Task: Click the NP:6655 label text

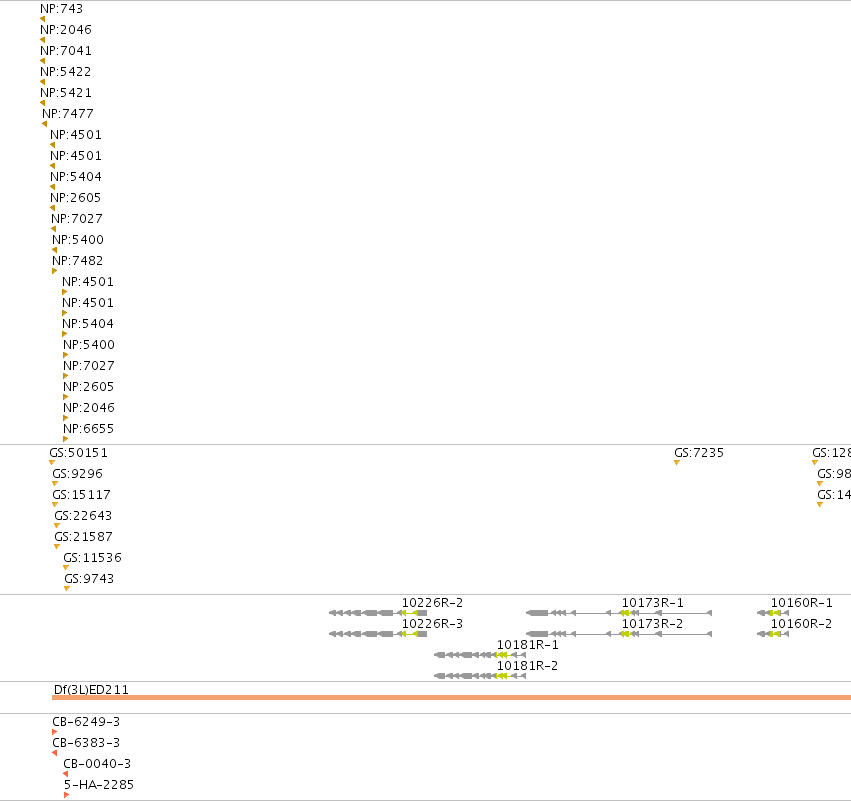Action: tap(88, 429)
